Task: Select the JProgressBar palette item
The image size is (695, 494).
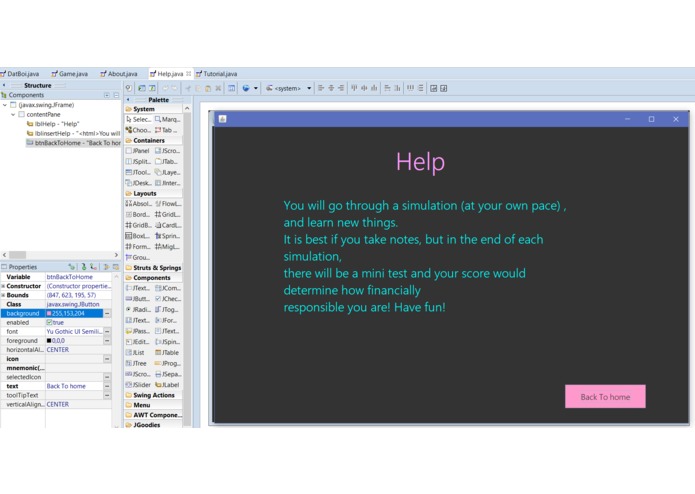Action: tap(167, 363)
